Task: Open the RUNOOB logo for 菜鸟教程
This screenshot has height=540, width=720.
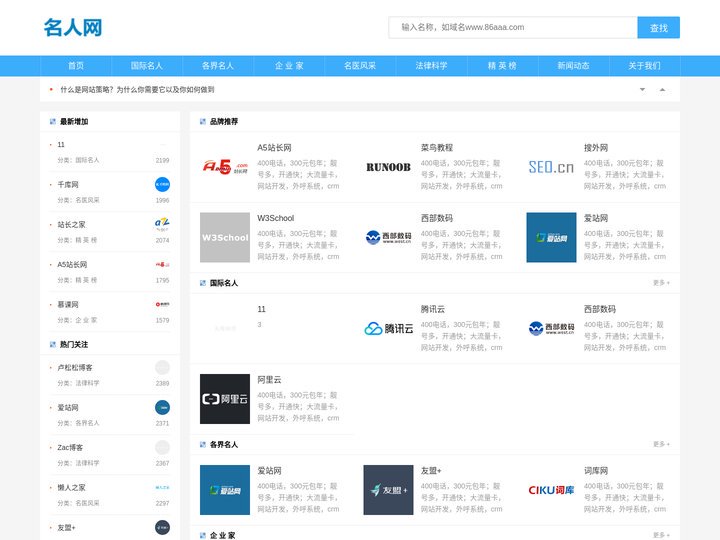Action: (388, 167)
